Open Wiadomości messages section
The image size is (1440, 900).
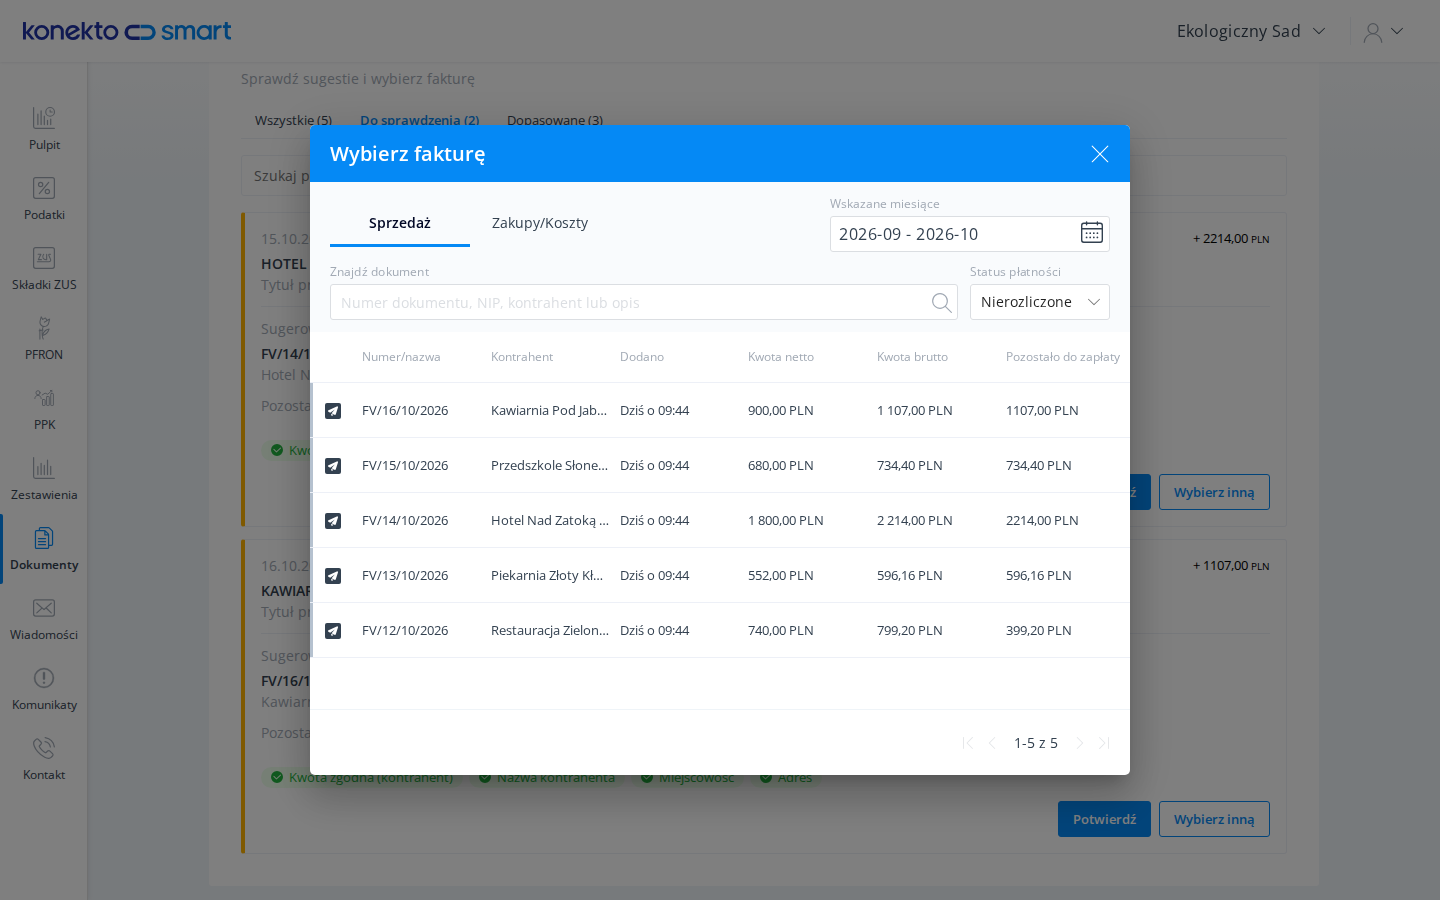[x=44, y=619]
